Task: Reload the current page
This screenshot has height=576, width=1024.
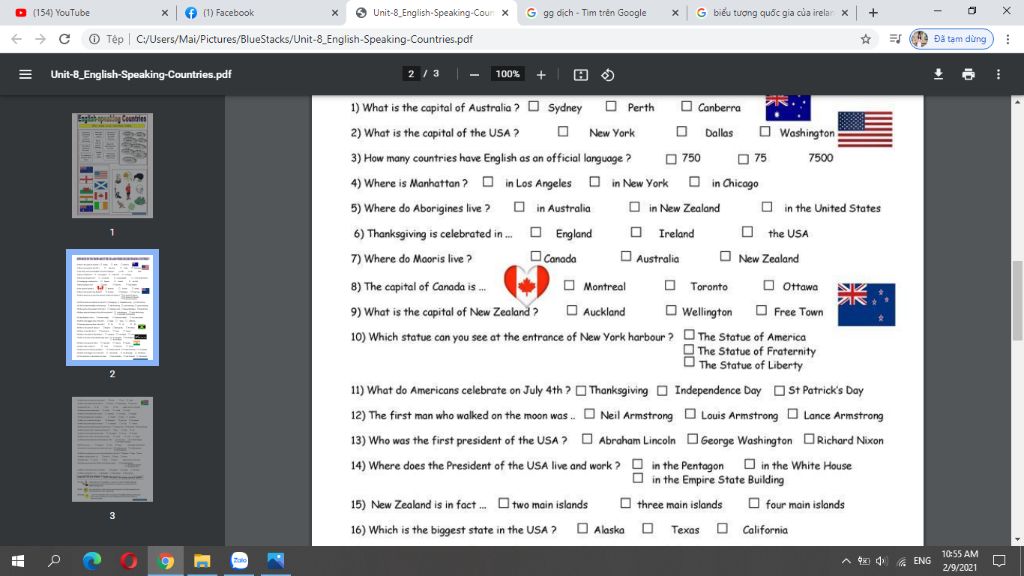Action: click(64, 39)
